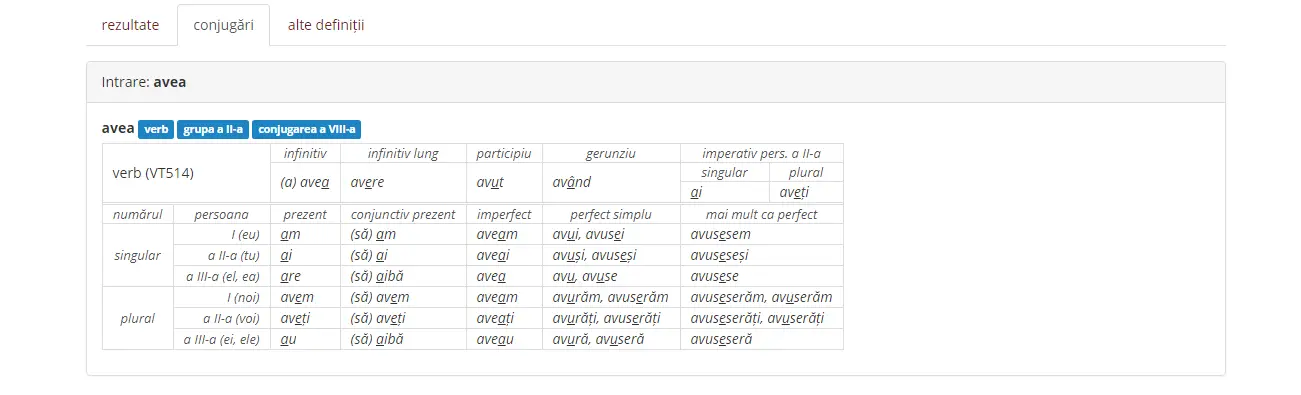Select the cell avuserăm, avuseserăm

tap(761, 297)
